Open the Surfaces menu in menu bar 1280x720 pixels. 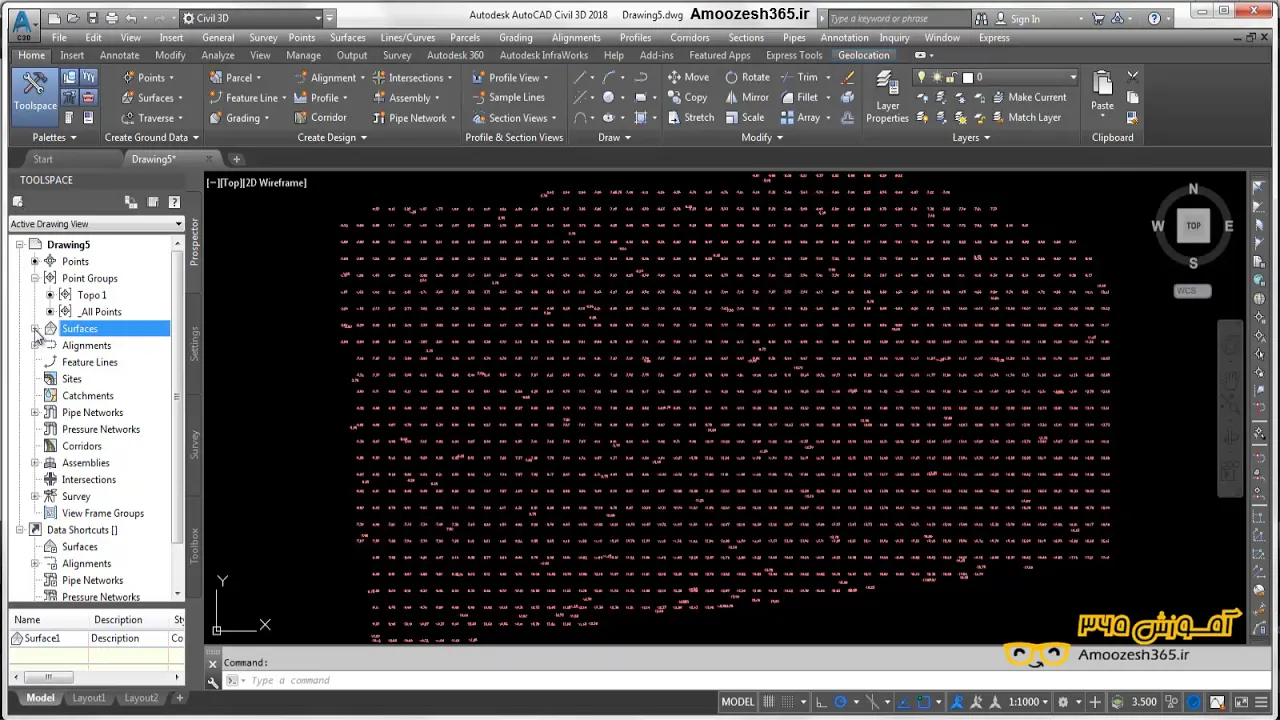[x=347, y=38]
